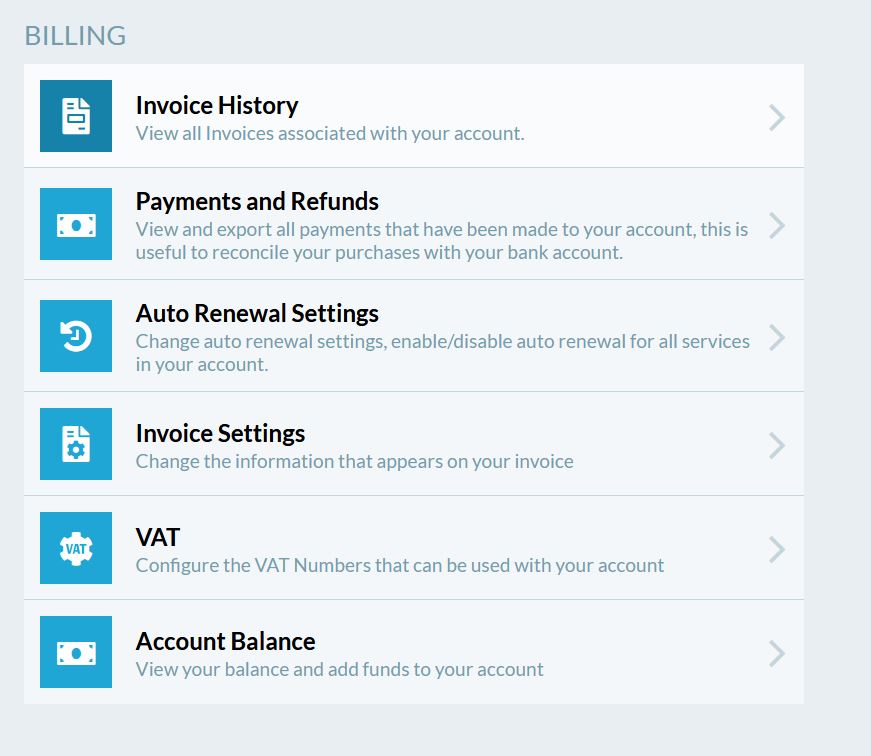The height and width of the screenshot is (756, 871).
Task: Click the Payments and Refunds cash icon
Action: pos(76,224)
